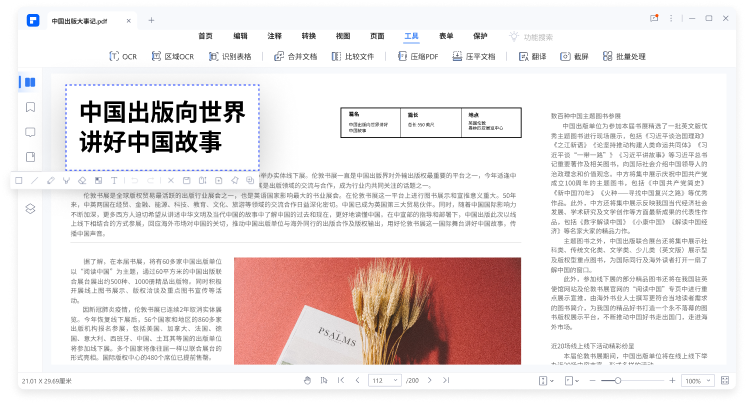This screenshot has width=746, height=404.
Task: Open the 100% zoom level dropdown
Action: pyautogui.click(x=698, y=381)
